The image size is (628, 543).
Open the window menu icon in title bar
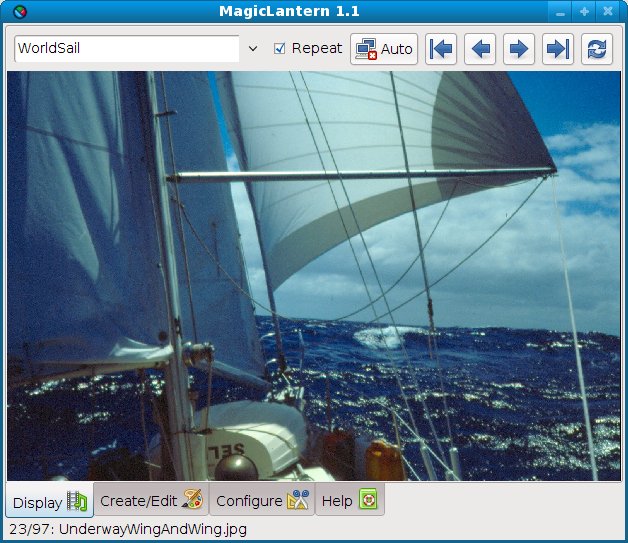[12, 11]
